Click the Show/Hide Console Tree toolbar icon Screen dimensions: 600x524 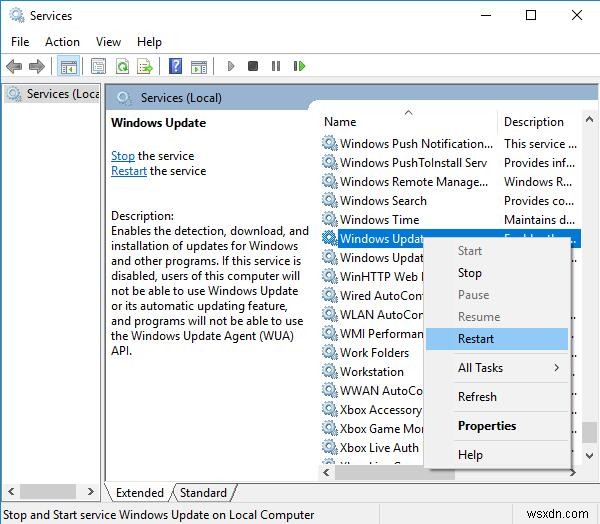tap(69, 67)
